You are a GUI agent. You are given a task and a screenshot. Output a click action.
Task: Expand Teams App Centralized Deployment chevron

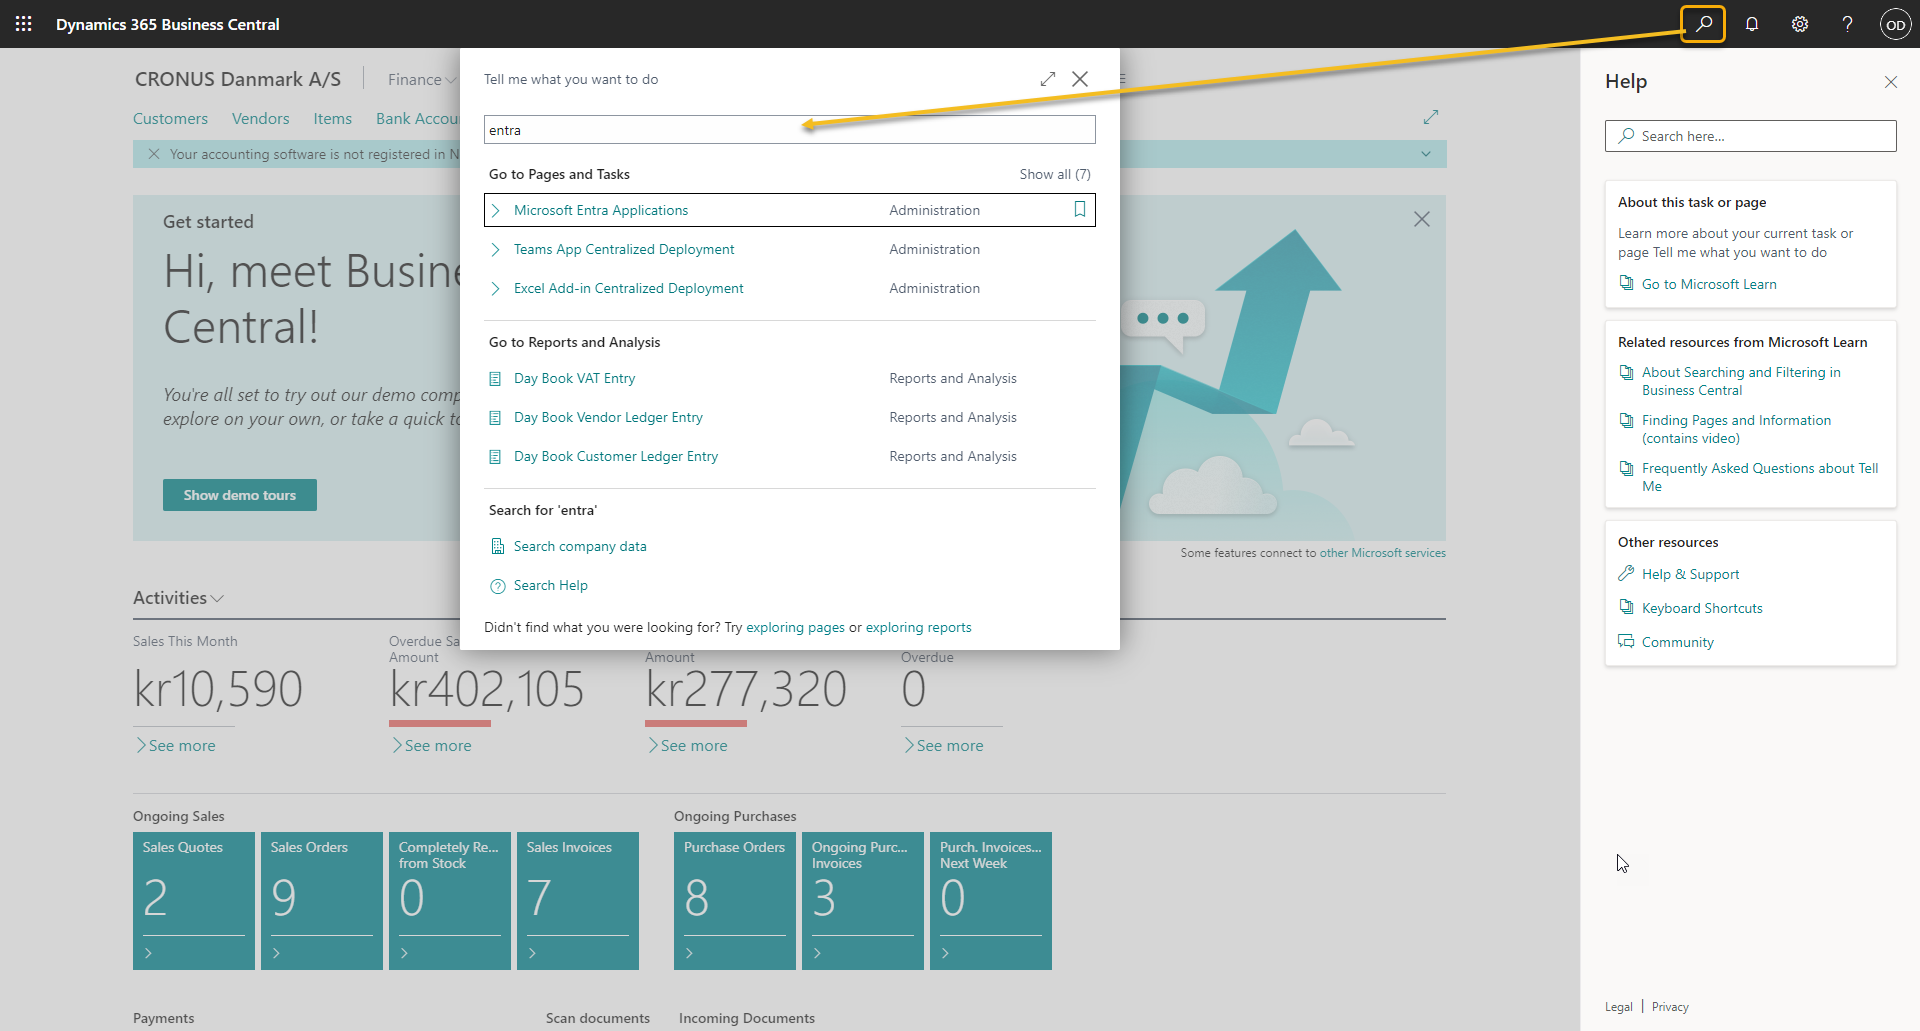[x=495, y=249]
